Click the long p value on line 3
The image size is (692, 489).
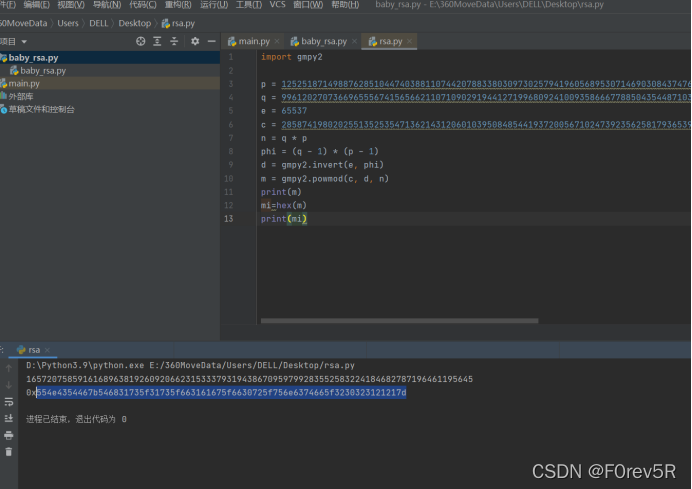coord(486,84)
